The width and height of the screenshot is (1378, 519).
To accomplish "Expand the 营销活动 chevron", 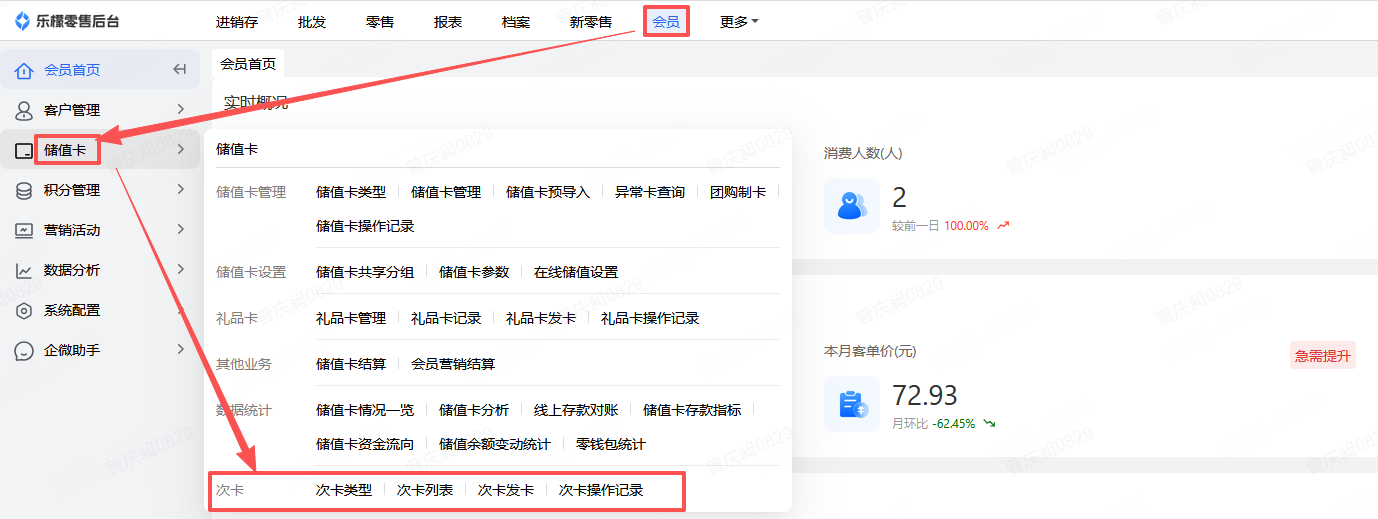I will point(181,229).
